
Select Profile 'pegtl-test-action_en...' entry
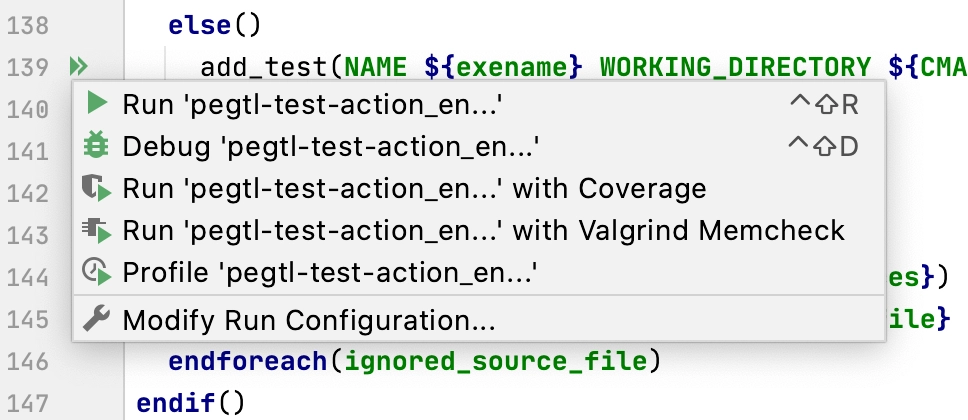[479, 273]
